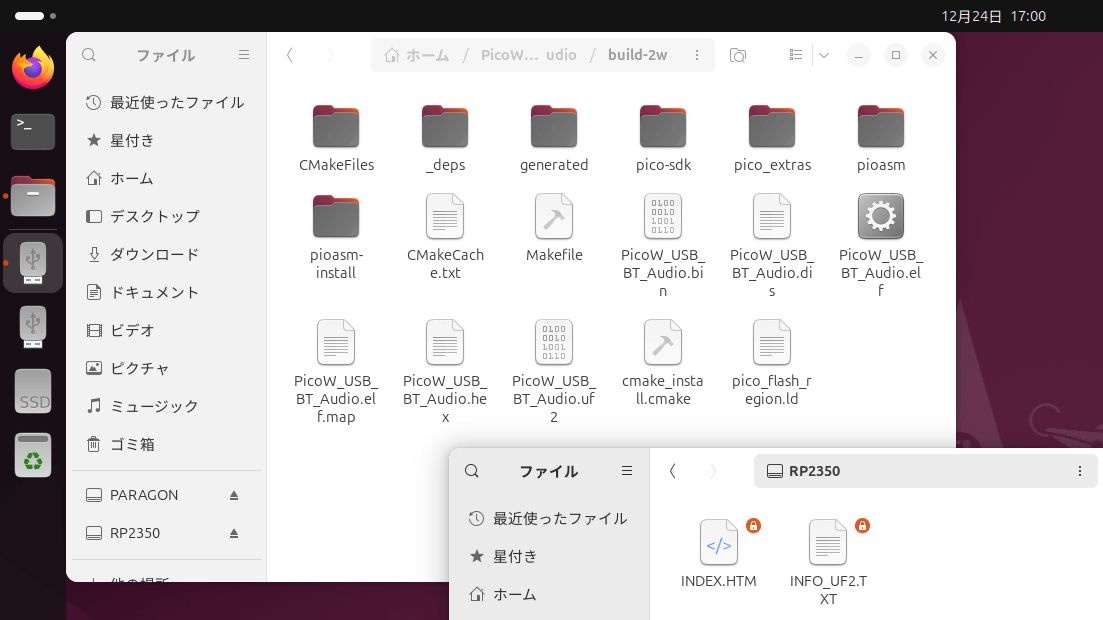This screenshot has height=620, width=1103.
Task: Open ゴミ箱 in the main sidebar
Action: coord(132,444)
